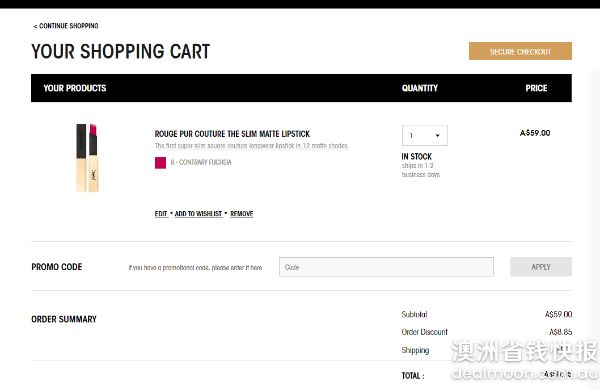
Task: Select the Contrary Fuchsia color swatch
Action: click(160, 163)
